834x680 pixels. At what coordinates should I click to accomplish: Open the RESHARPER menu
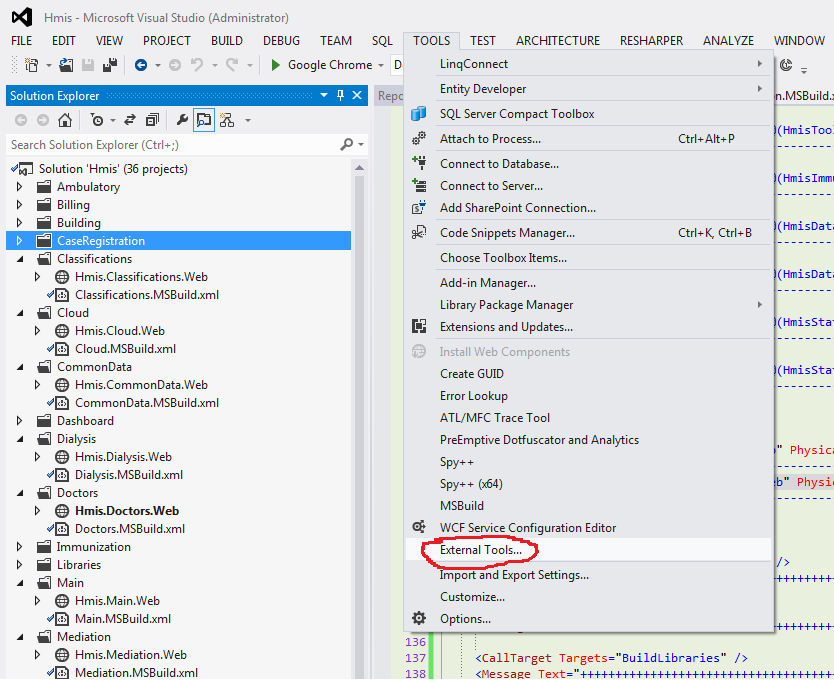651,41
